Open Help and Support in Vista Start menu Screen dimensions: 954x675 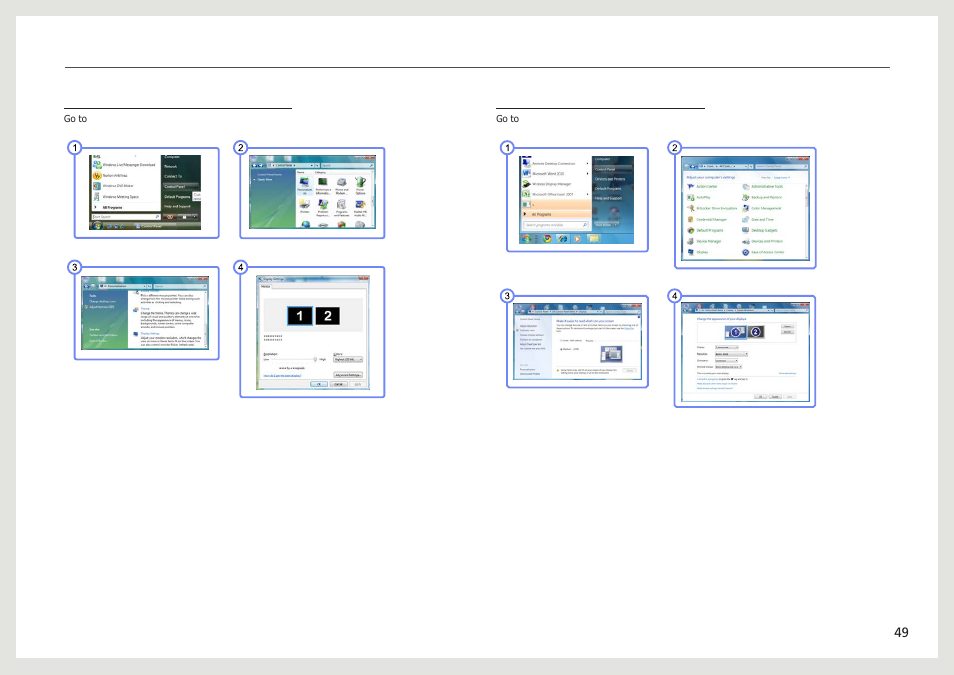coord(177,206)
